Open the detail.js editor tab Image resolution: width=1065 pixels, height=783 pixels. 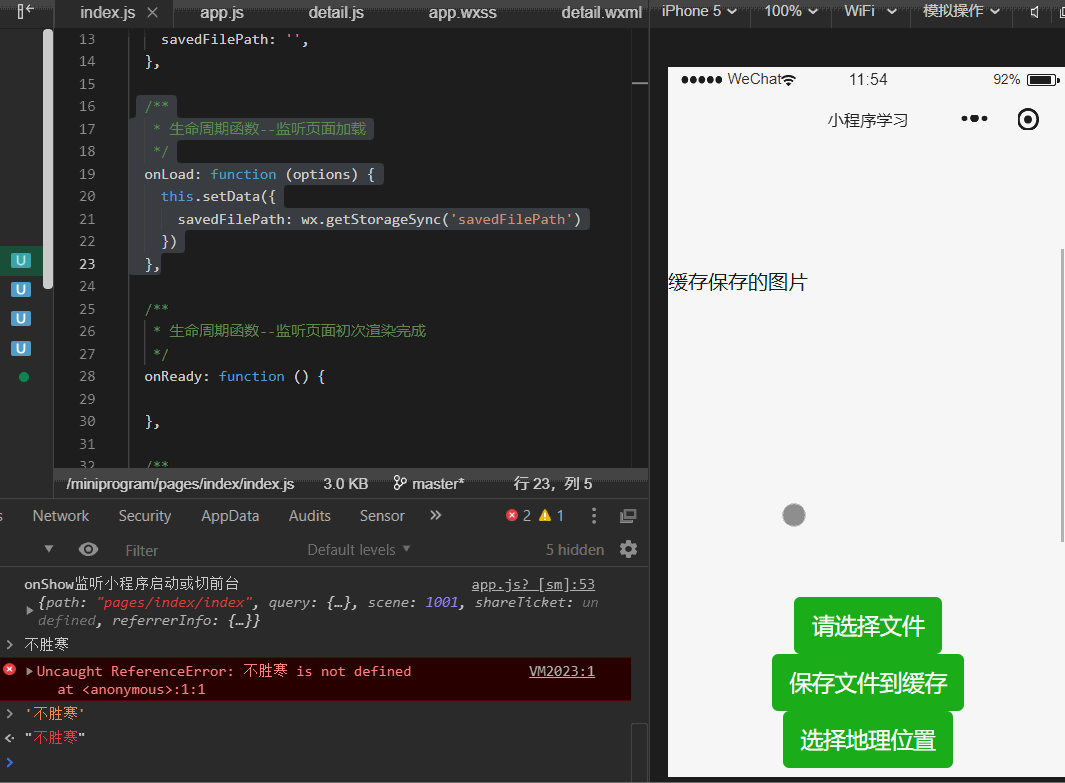pos(336,12)
